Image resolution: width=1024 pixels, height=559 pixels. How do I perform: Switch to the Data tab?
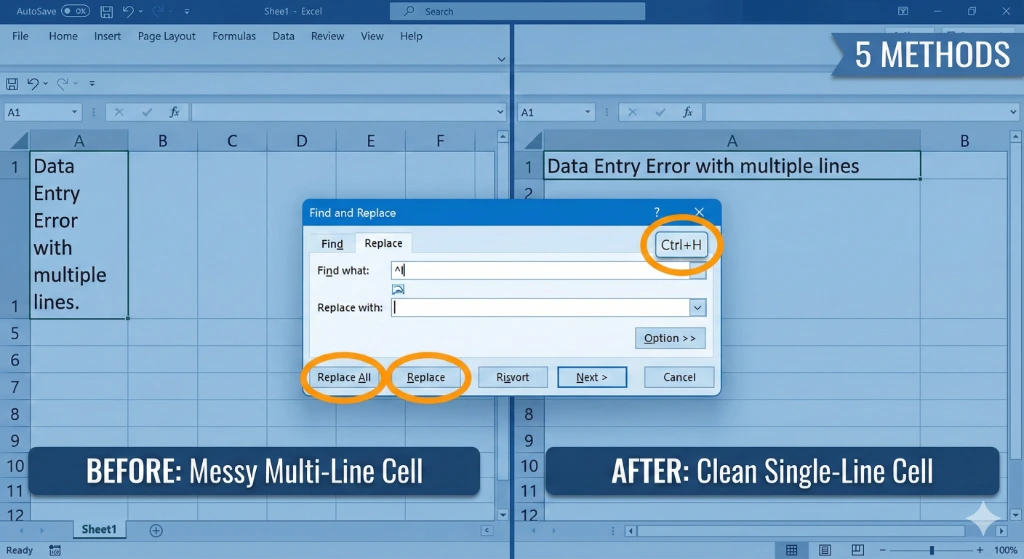(x=283, y=36)
